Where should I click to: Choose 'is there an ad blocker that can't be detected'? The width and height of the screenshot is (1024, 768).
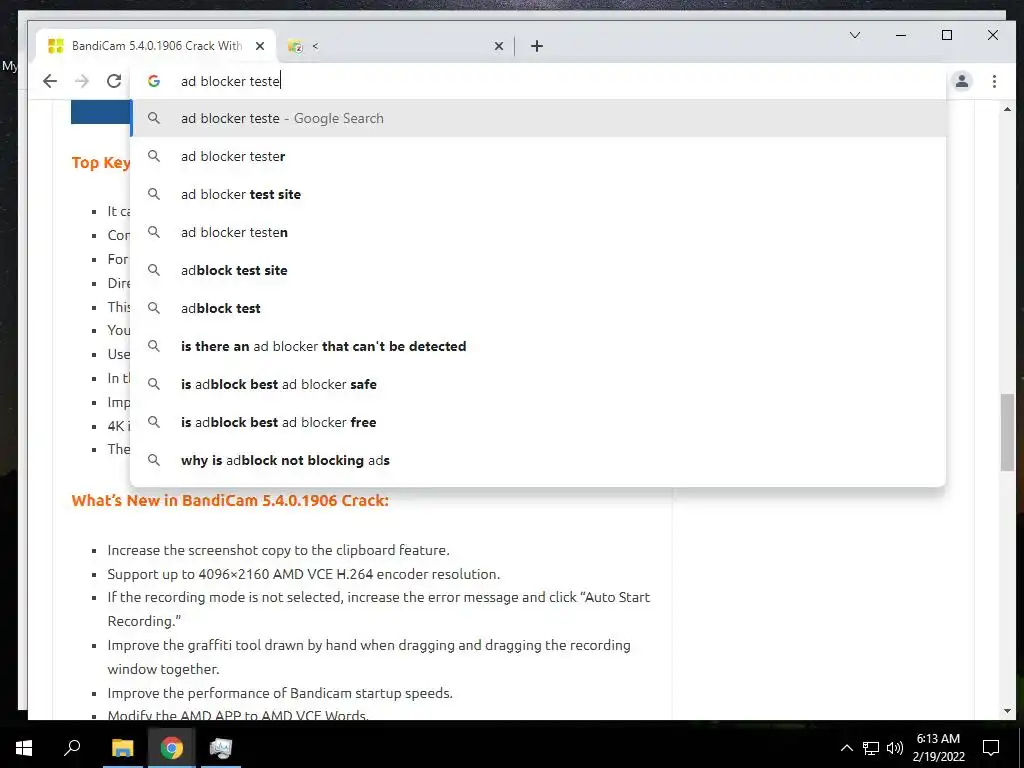(538, 346)
